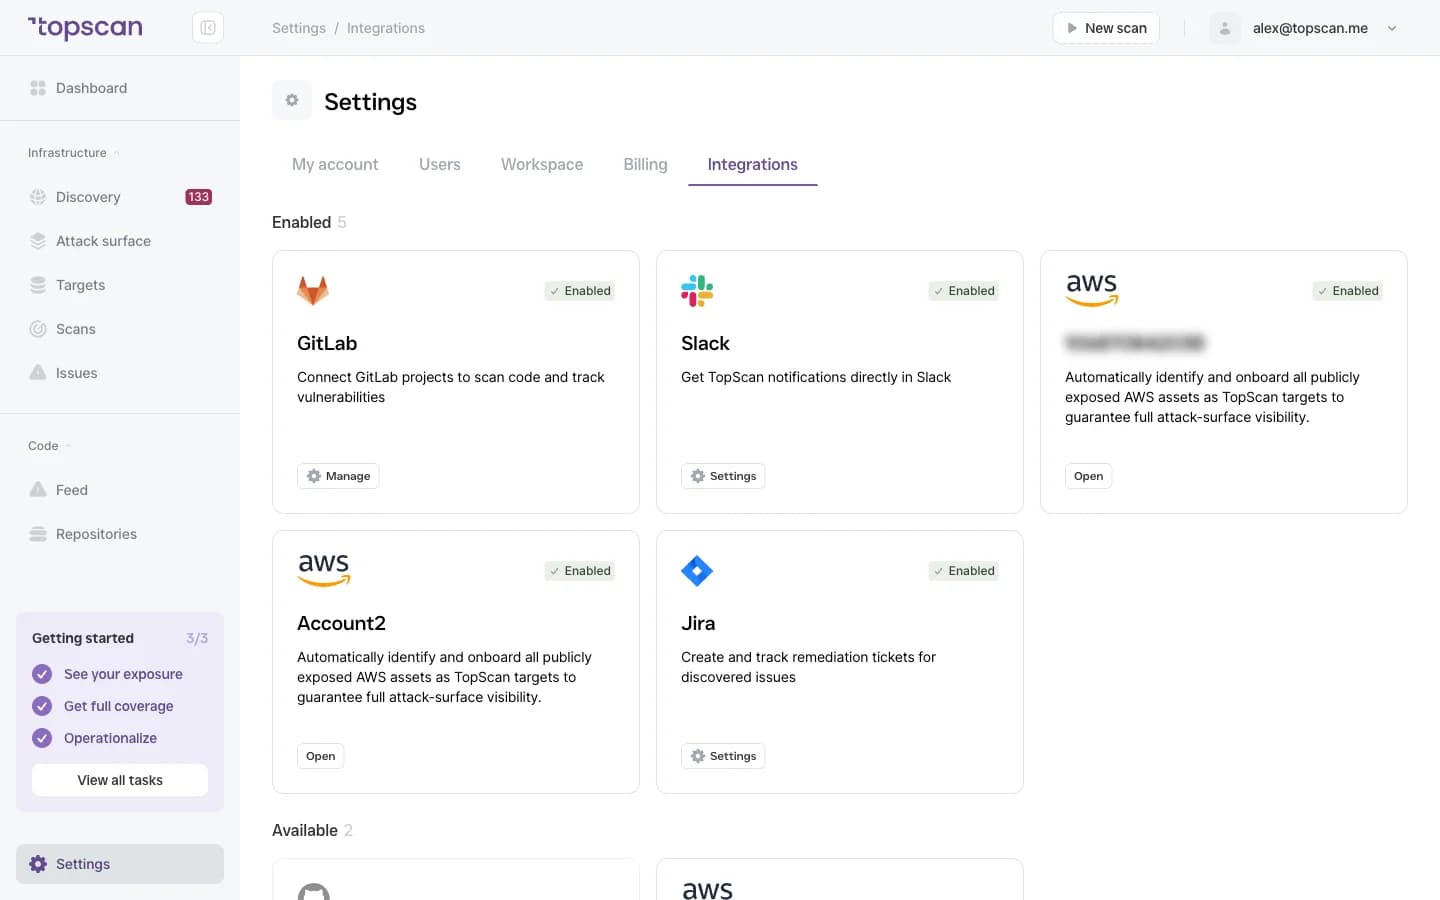Select the Integrations tab
This screenshot has height=900, width=1440.
coord(753,164)
